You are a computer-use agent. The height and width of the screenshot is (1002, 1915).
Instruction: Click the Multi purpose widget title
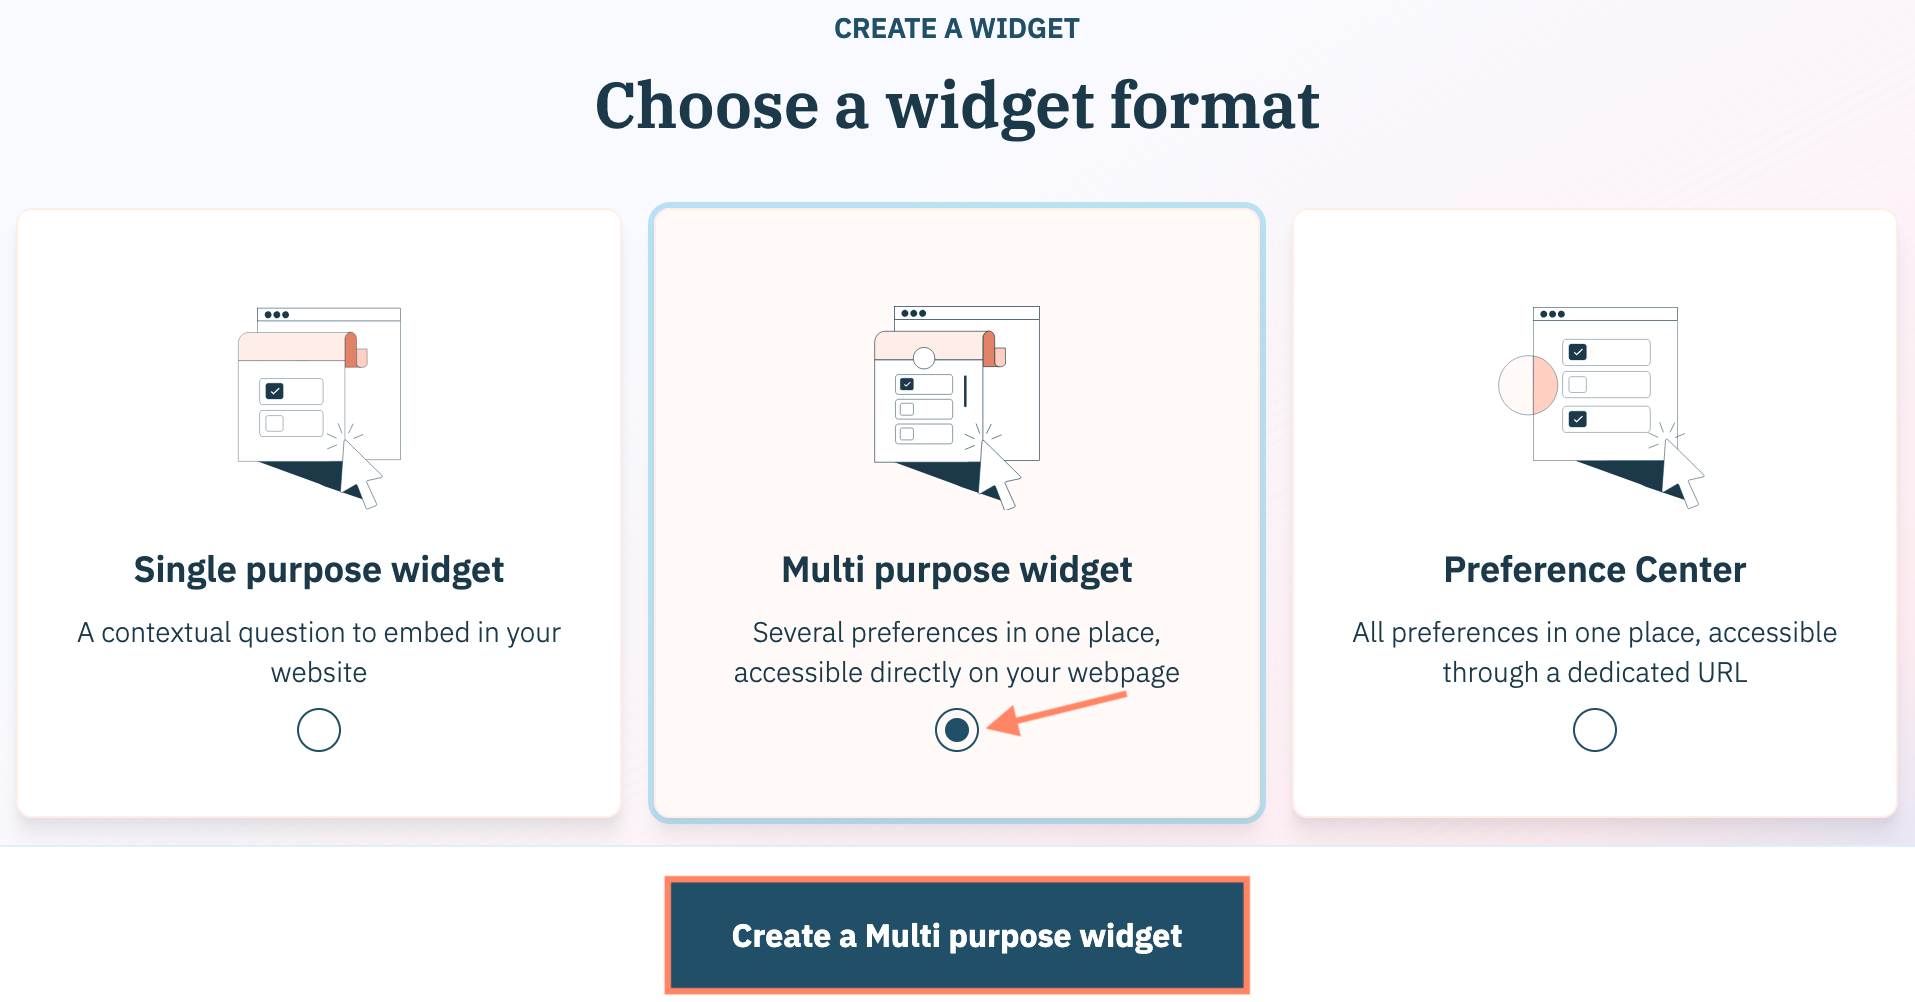[x=957, y=570]
